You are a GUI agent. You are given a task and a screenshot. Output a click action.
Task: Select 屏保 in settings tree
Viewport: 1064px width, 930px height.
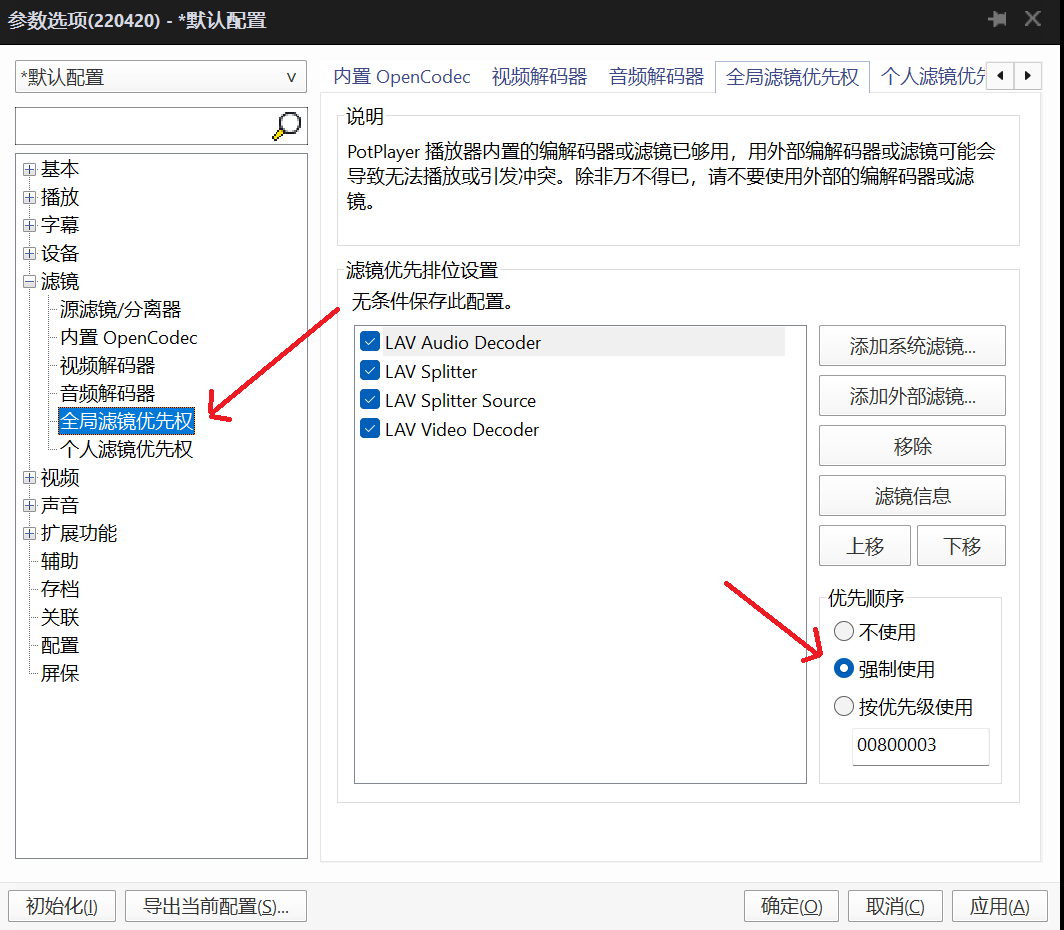(x=60, y=673)
